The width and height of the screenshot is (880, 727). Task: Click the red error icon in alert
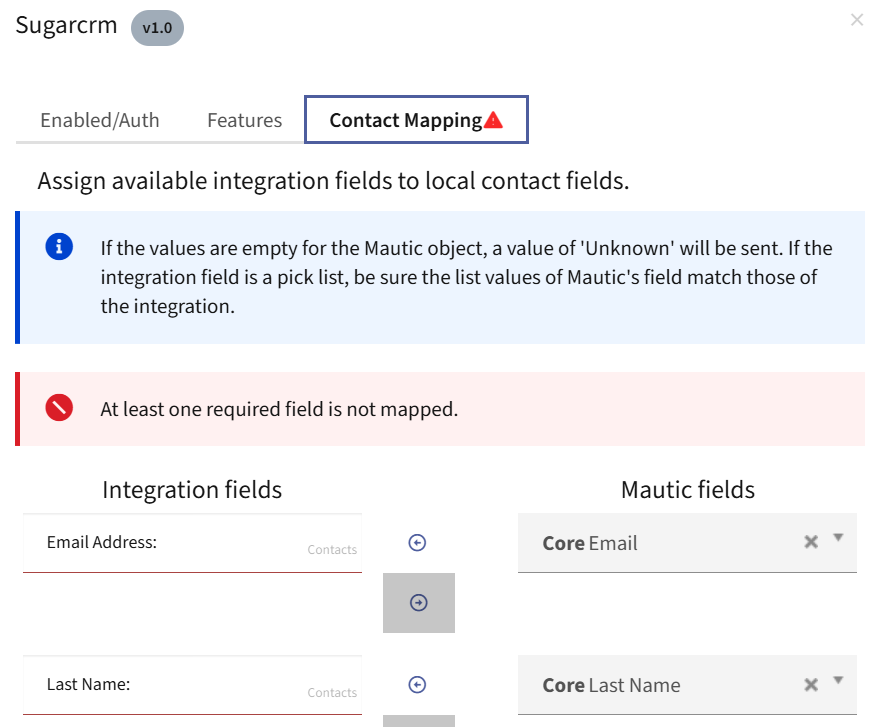(x=59, y=408)
